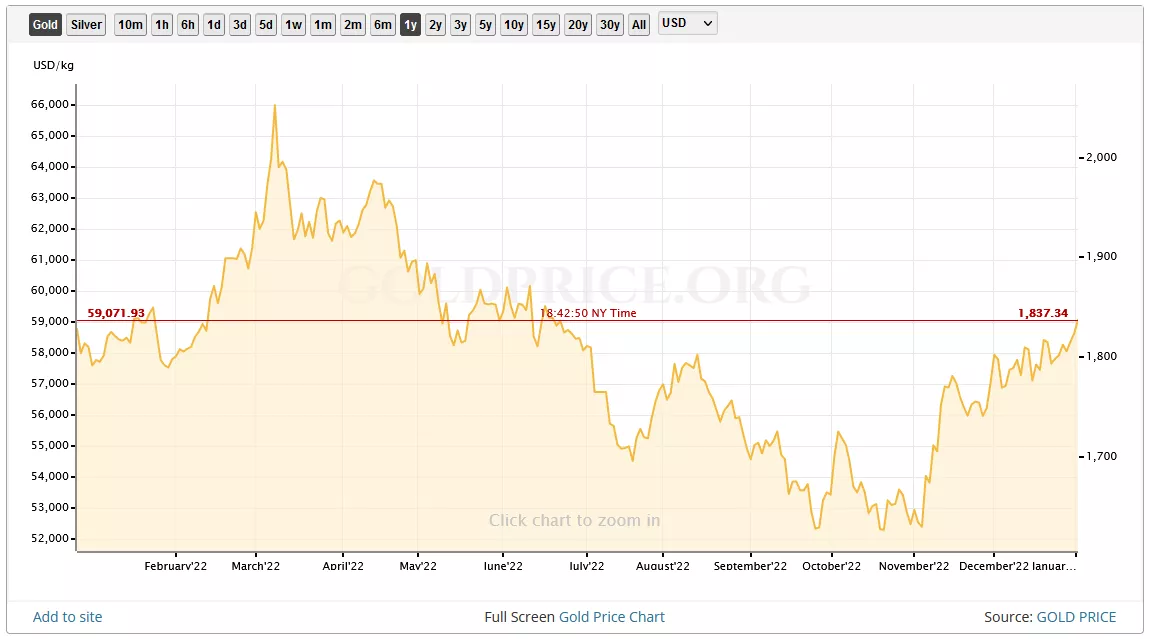Set chart range to 6h
Screen dimensions: 1150x639
pos(188,25)
